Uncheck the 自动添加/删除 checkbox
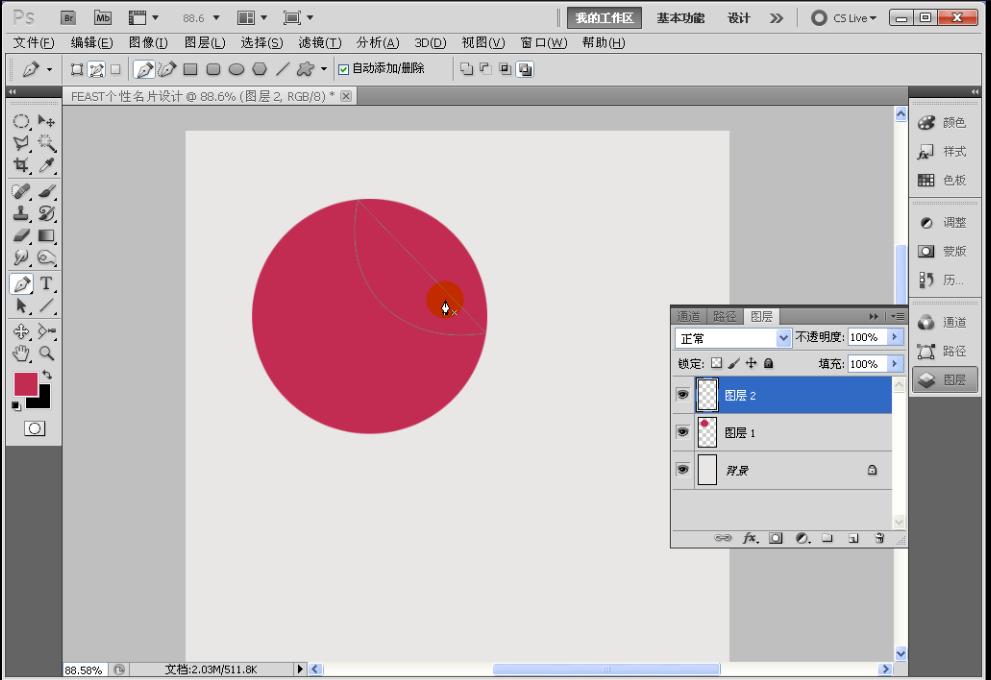Screen dimensions: 991x680 coord(341,68)
